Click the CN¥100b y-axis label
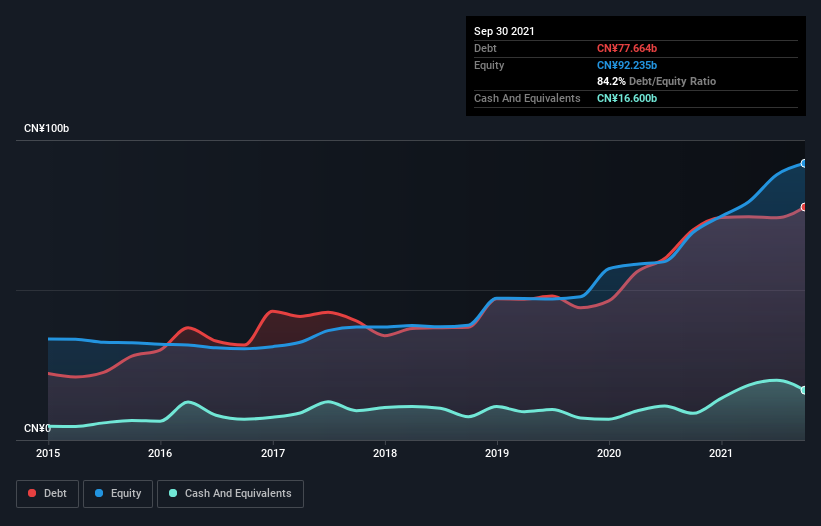The width and height of the screenshot is (821, 526). 47,128
